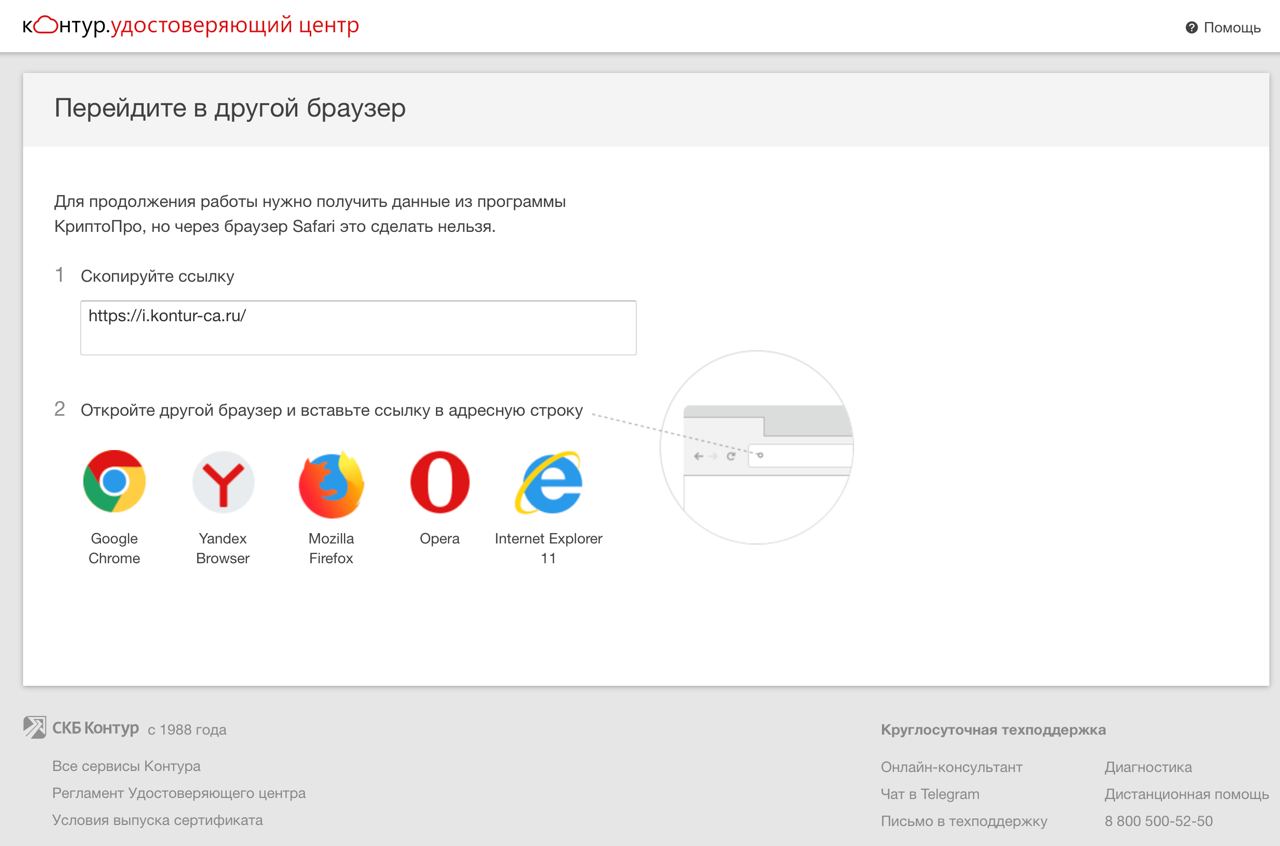Open Чат в Telegram link
The width and height of the screenshot is (1280, 846).
[x=930, y=794]
